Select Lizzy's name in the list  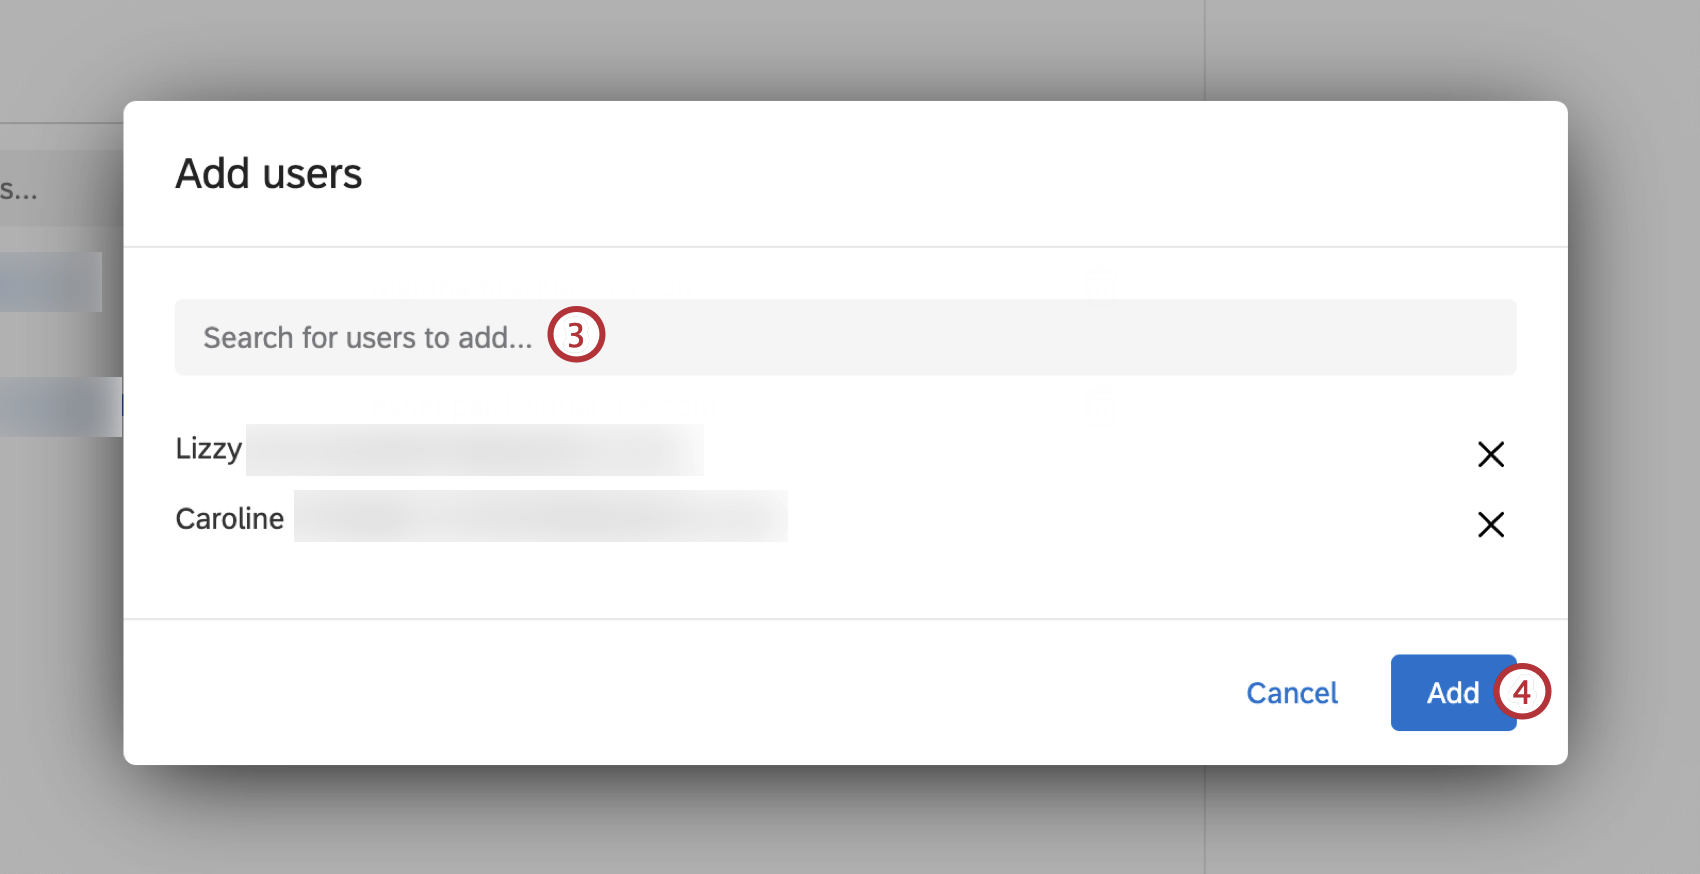(x=209, y=448)
